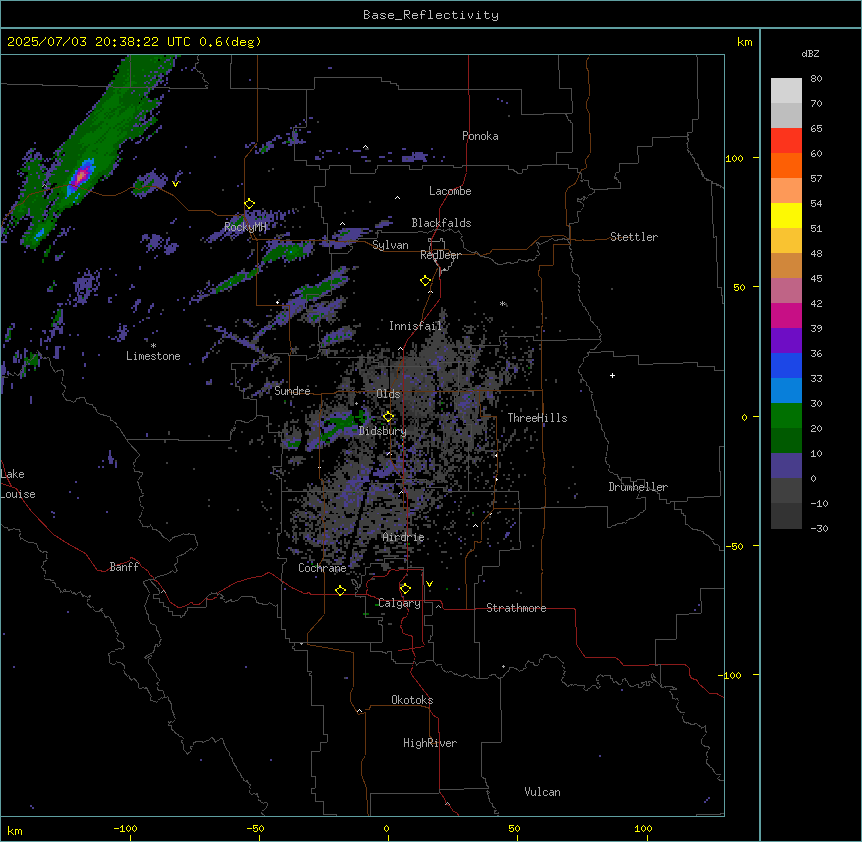Select the magenta 39–42 dBZ legend swatch

click(x=786, y=315)
